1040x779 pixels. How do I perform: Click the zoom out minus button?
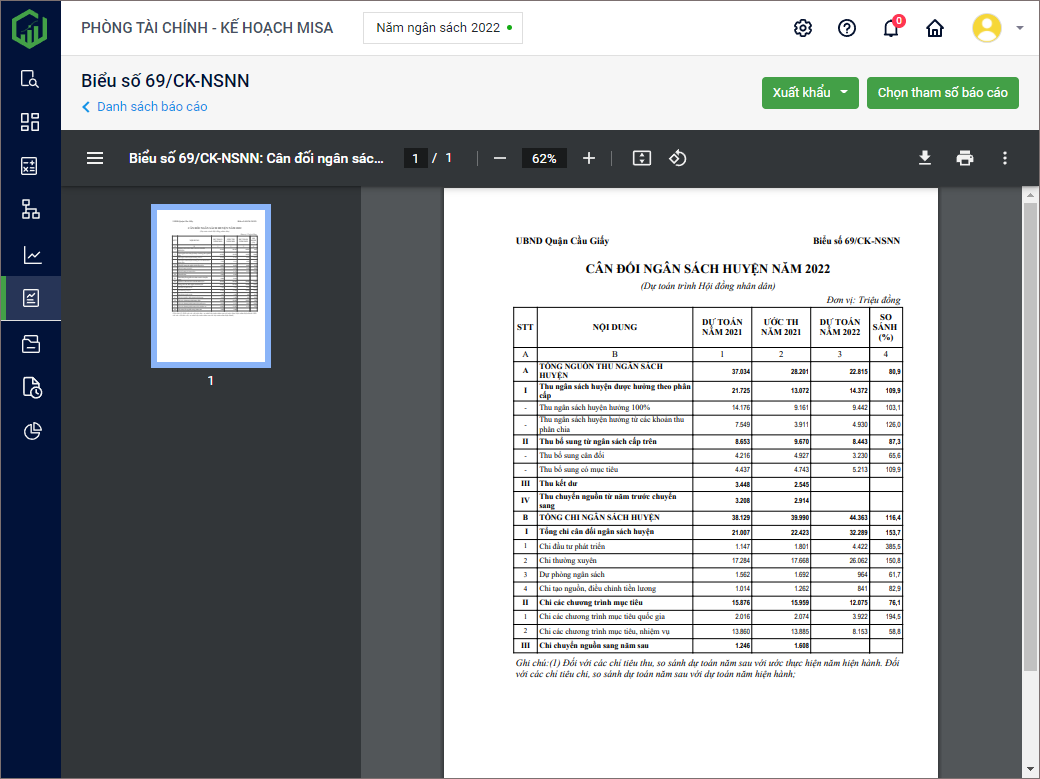500,158
